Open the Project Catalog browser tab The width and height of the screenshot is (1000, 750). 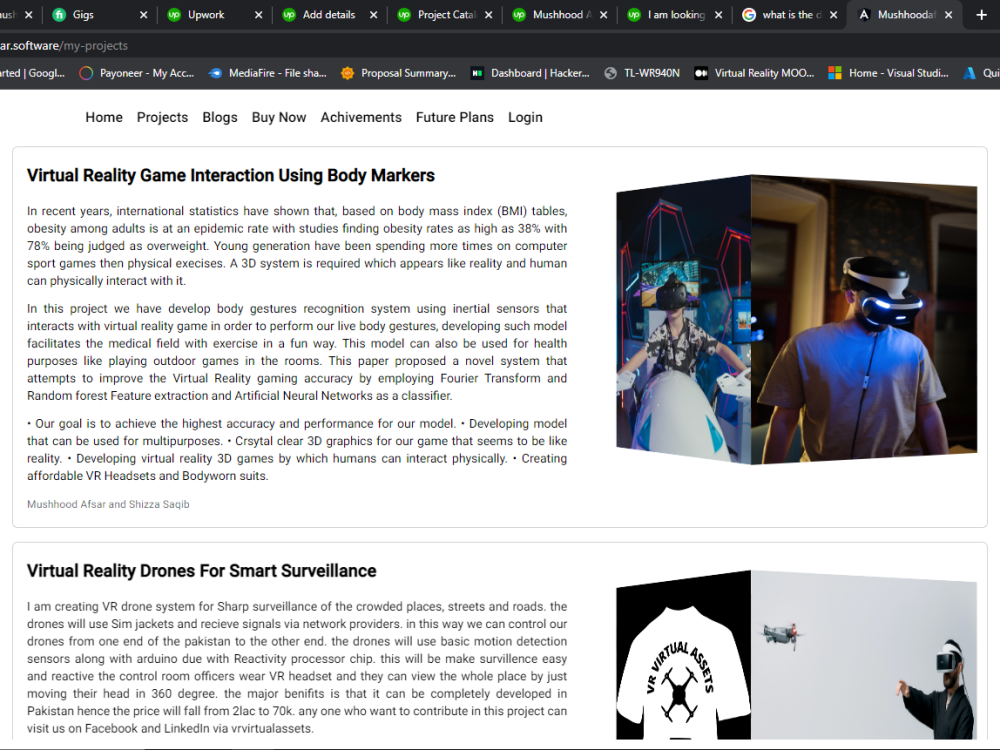tap(445, 15)
